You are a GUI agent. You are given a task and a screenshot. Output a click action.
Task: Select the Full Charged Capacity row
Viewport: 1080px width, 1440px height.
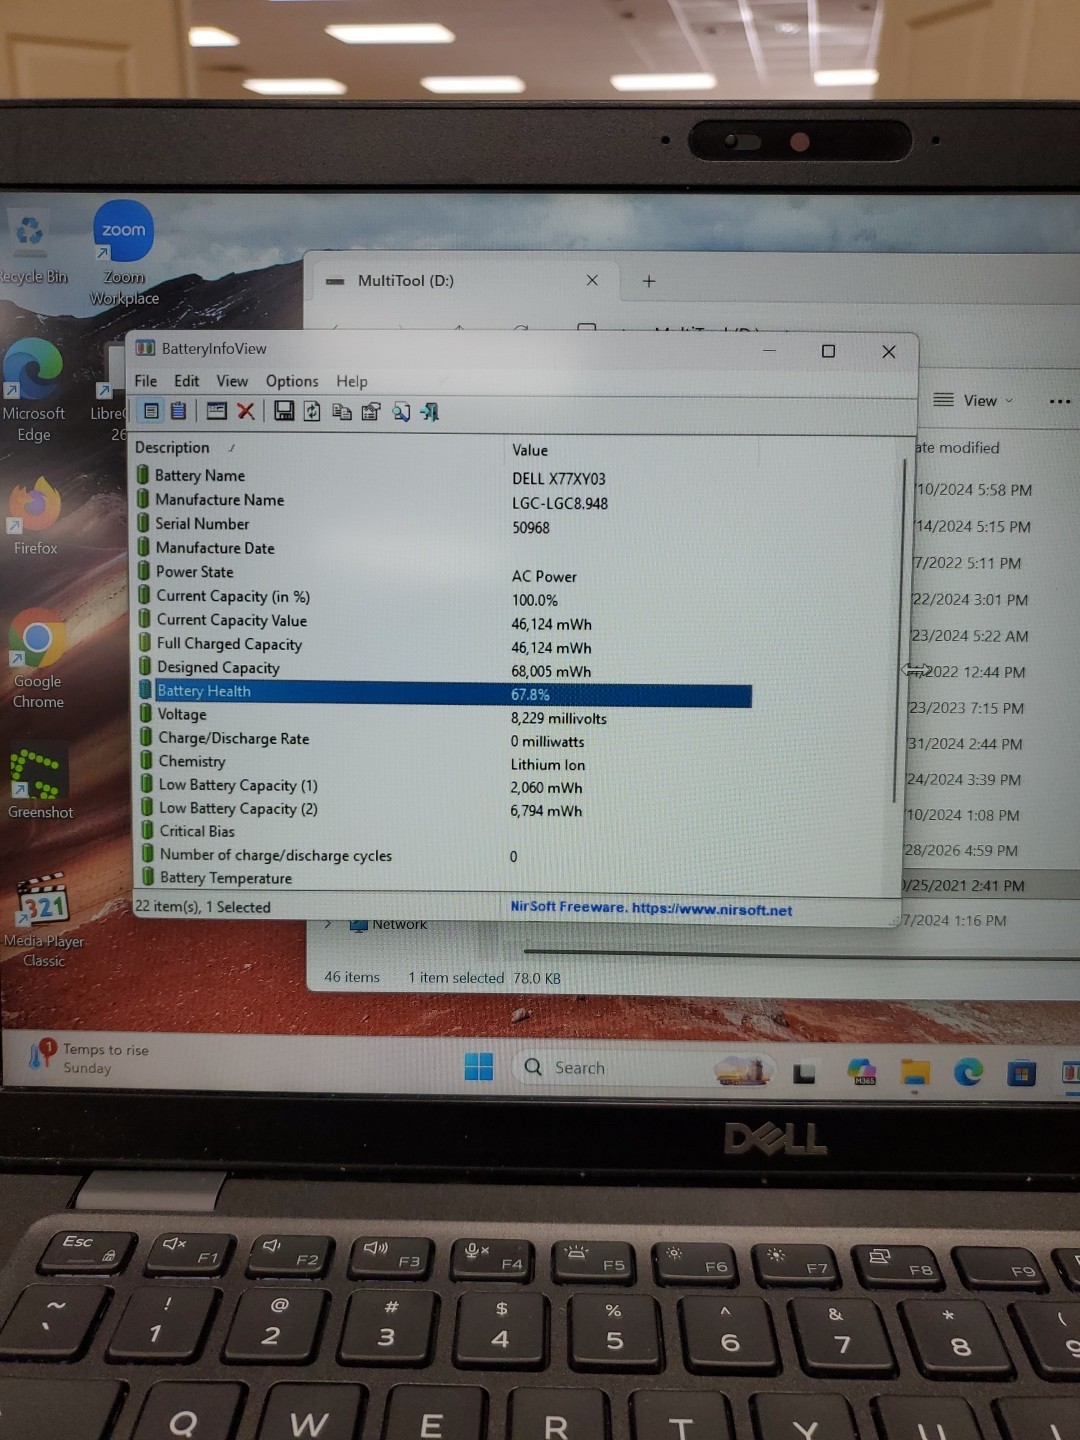(x=445, y=644)
